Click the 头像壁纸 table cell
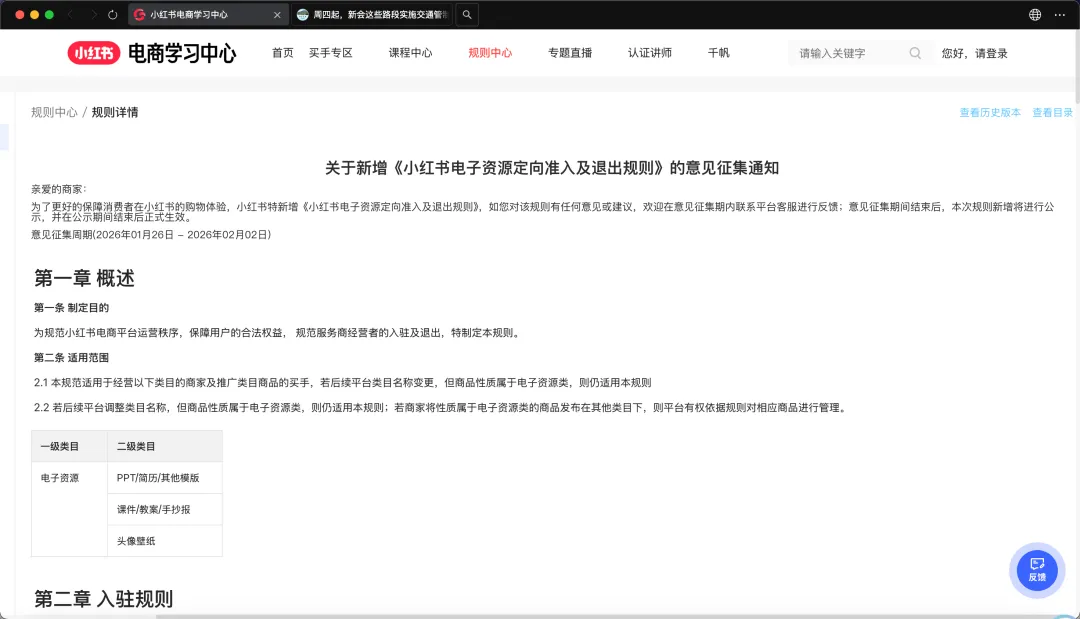This screenshot has width=1080, height=619. click(165, 541)
